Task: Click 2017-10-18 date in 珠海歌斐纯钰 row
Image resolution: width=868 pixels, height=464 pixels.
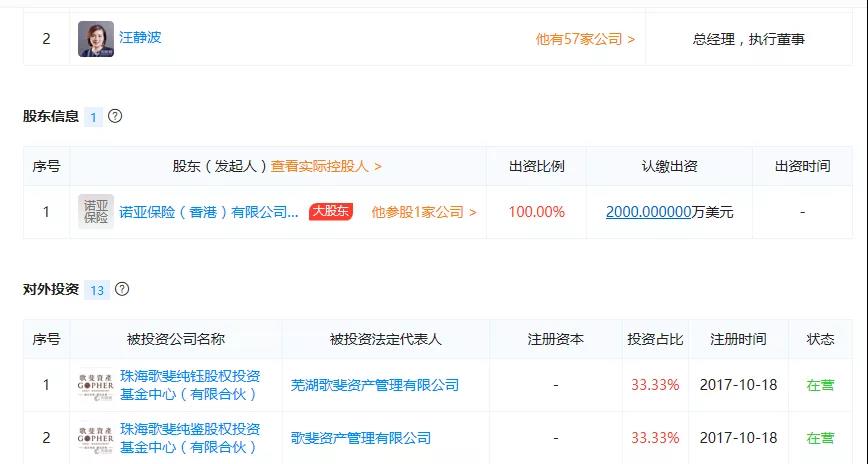Action: [738, 385]
